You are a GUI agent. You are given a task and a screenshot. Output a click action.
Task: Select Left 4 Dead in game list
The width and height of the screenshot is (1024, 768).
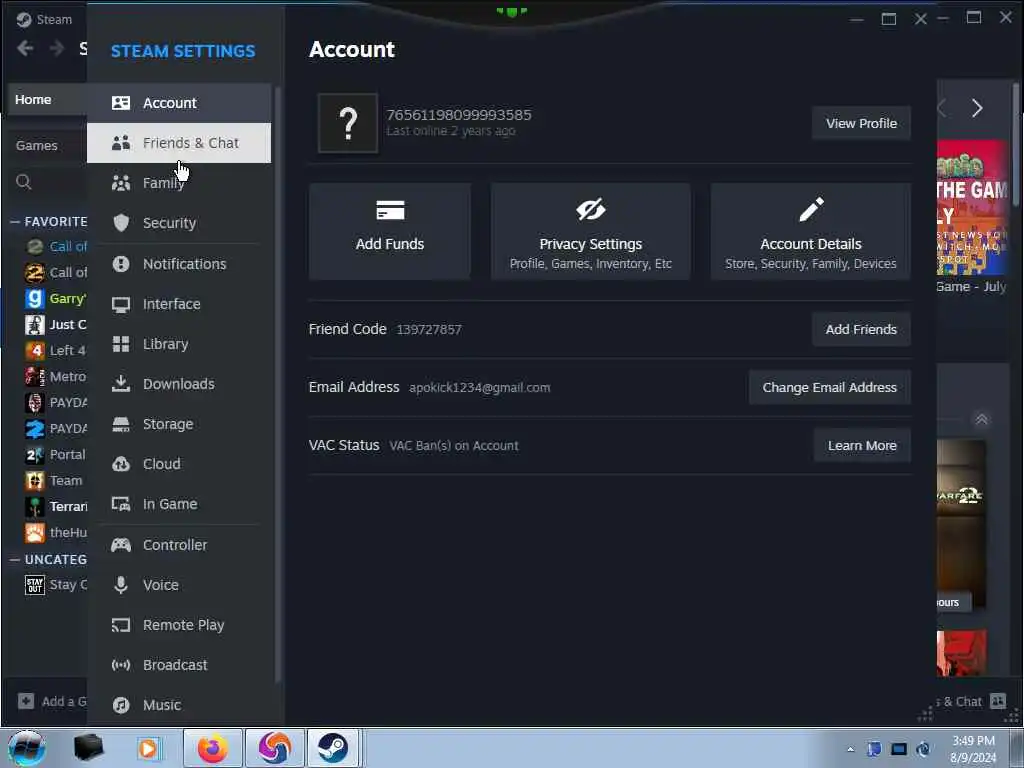(x=56, y=350)
